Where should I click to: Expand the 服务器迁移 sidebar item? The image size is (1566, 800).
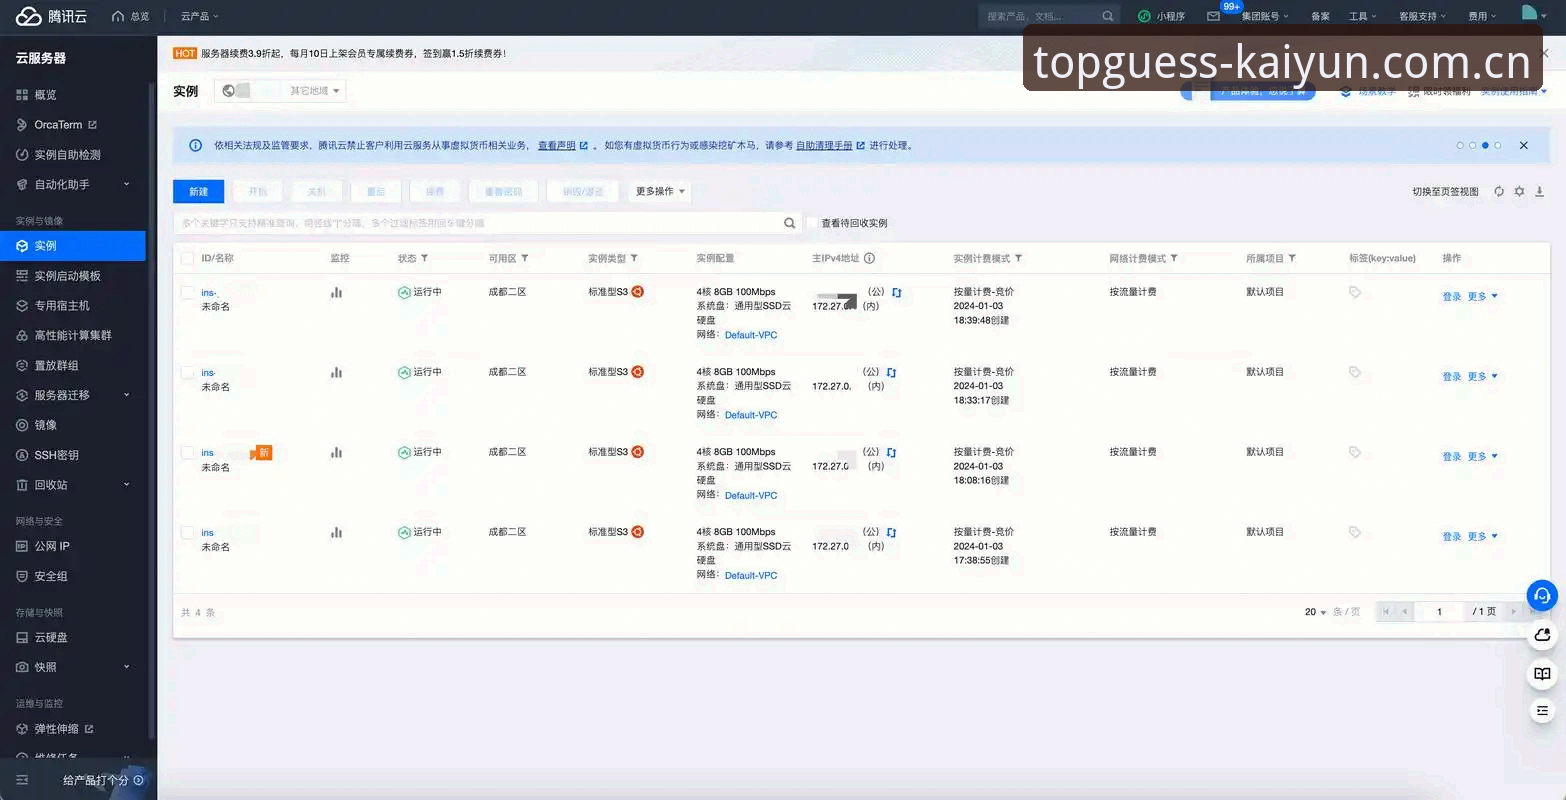point(74,395)
